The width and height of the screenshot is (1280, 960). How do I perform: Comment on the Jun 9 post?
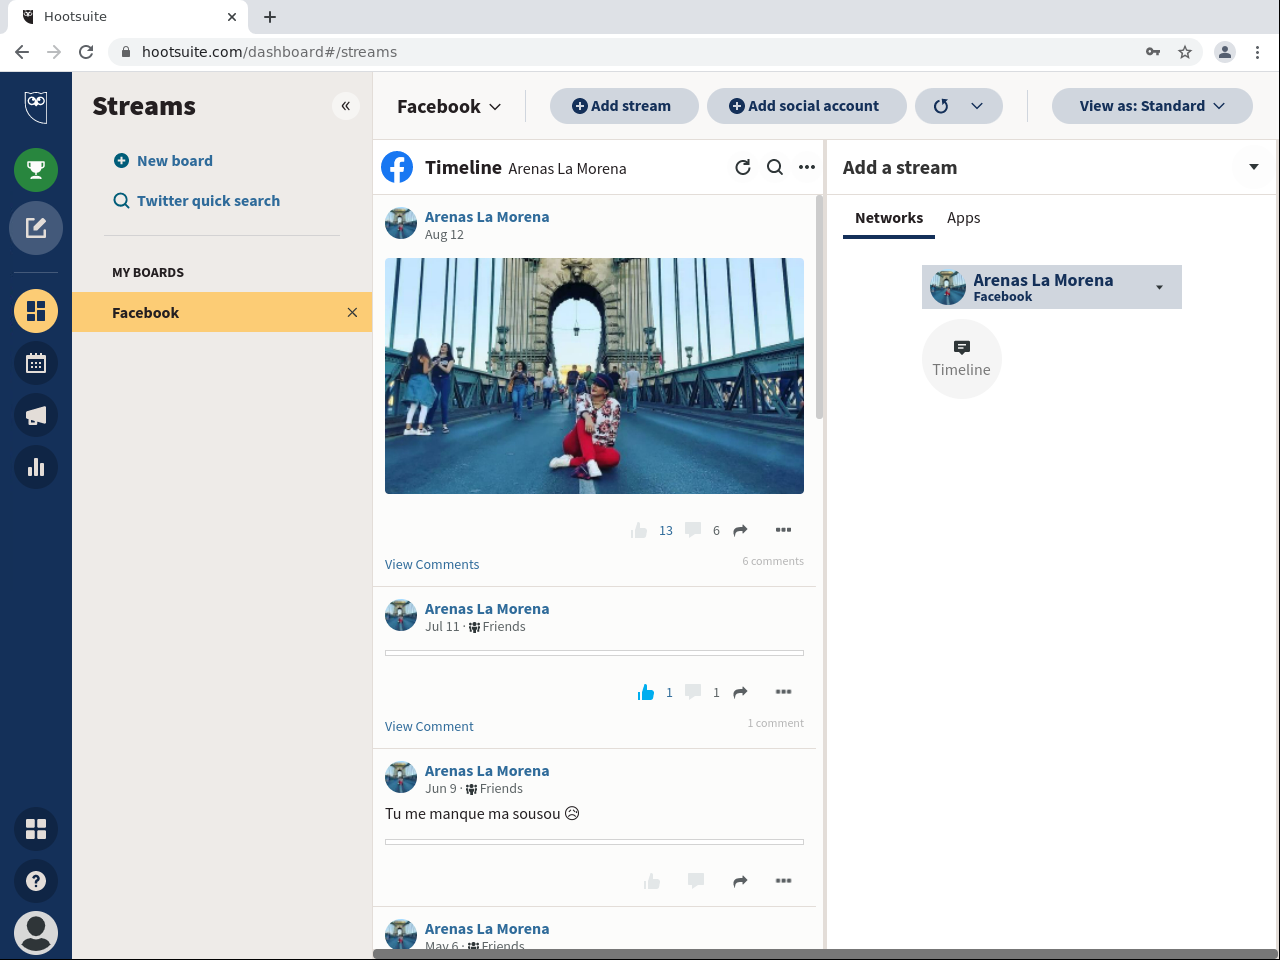696,881
